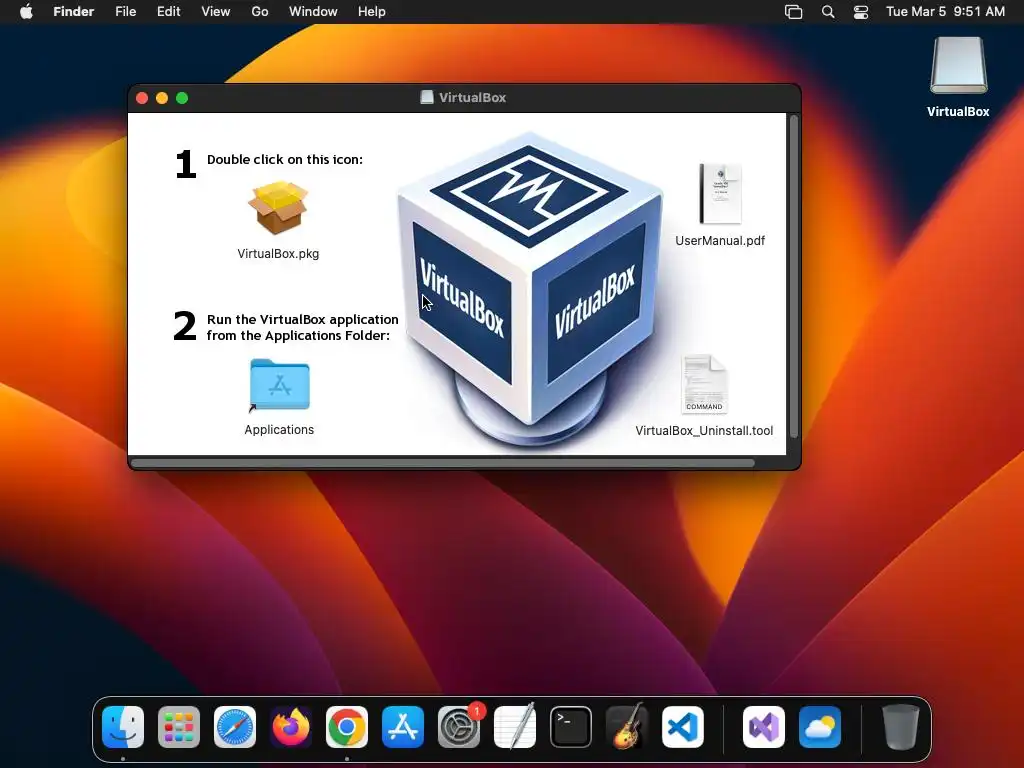Viewport: 1024px width, 768px height.
Task: Open the View menu
Action: pos(216,12)
